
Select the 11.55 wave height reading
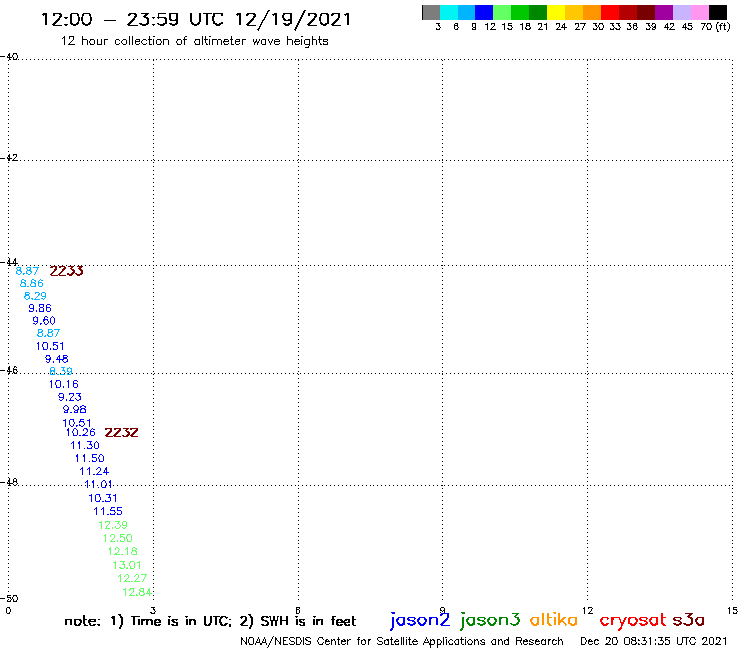point(108,511)
